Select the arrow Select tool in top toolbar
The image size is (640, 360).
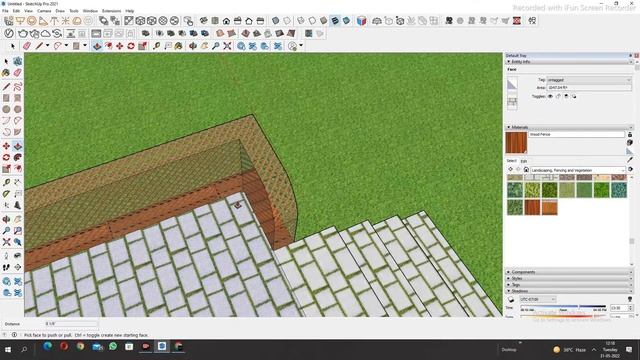click(x=13, y=46)
